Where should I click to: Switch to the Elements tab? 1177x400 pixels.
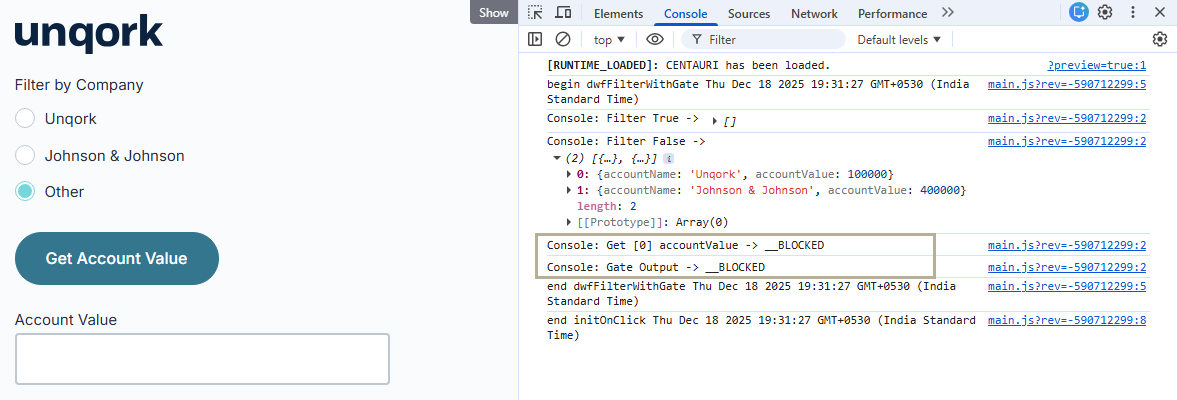coord(619,14)
